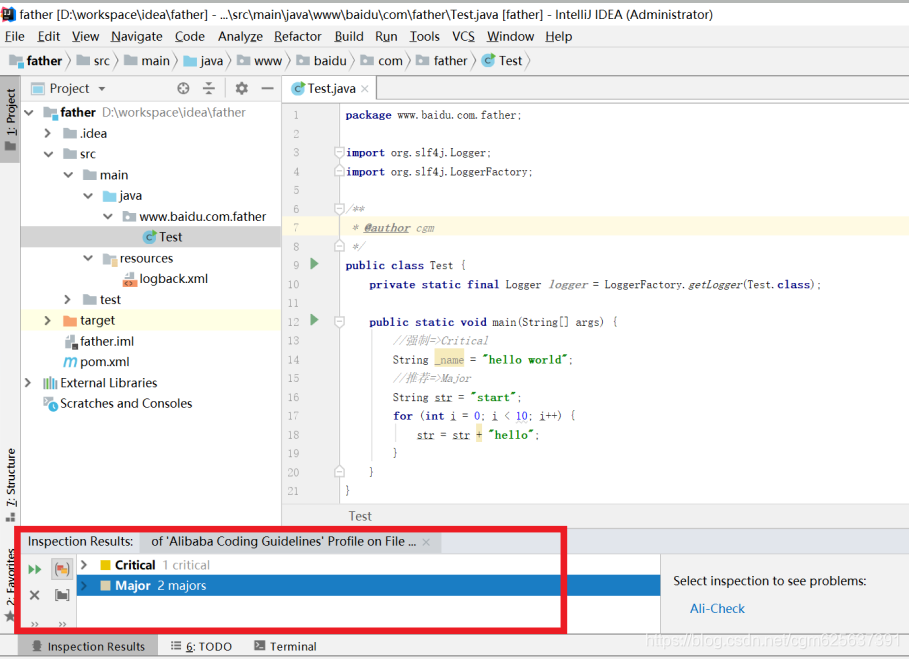Collapse the resources folder

[88, 258]
